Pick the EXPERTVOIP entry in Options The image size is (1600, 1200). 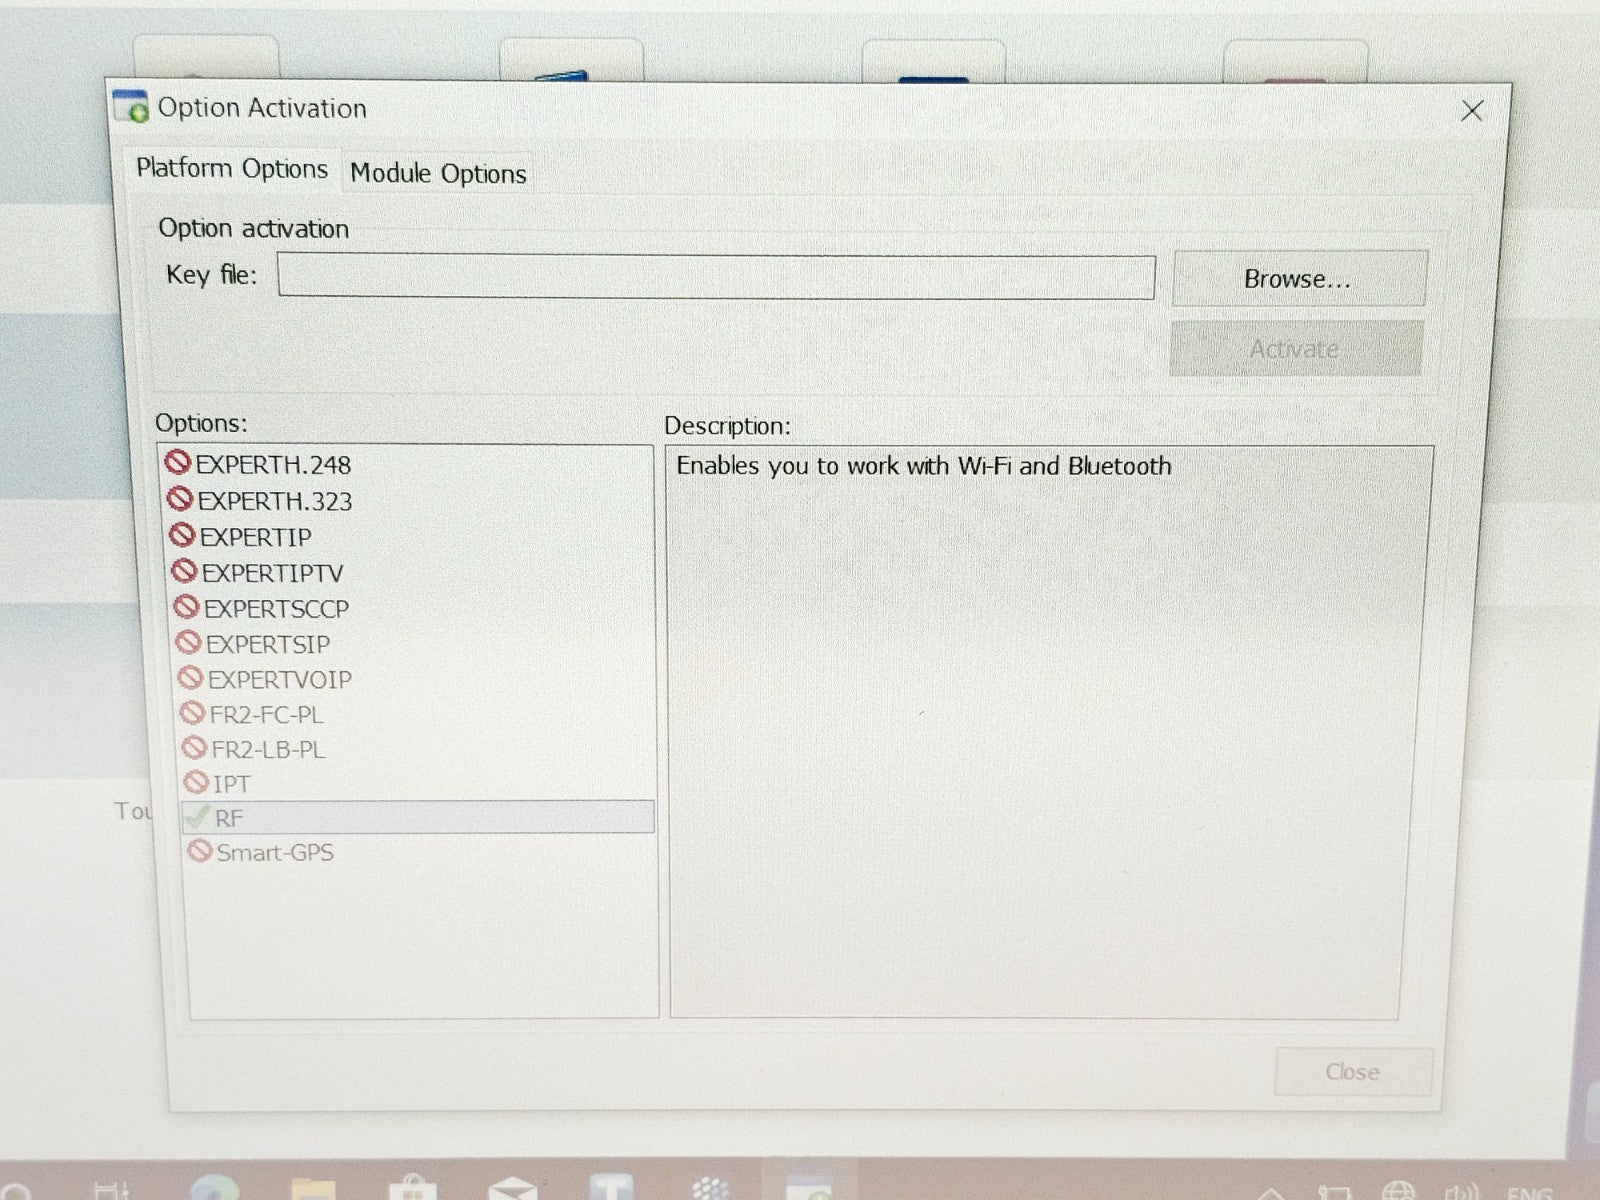coord(265,679)
